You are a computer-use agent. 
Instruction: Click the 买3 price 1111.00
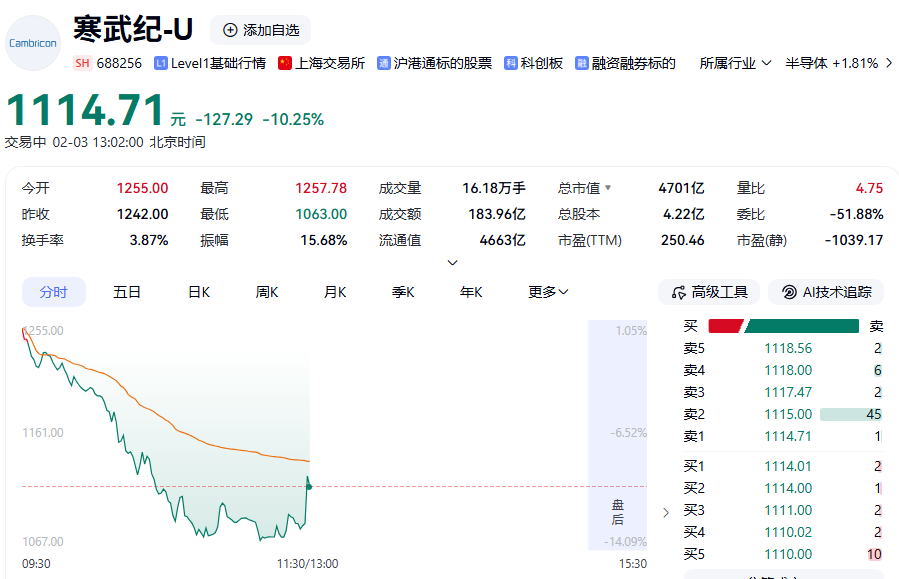pyautogui.click(x=788, y=510)
